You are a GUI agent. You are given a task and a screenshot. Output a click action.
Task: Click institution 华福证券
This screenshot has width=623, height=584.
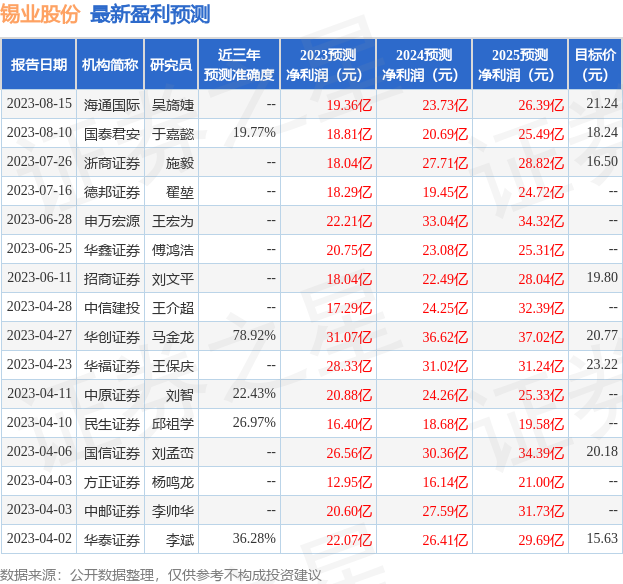112,366
